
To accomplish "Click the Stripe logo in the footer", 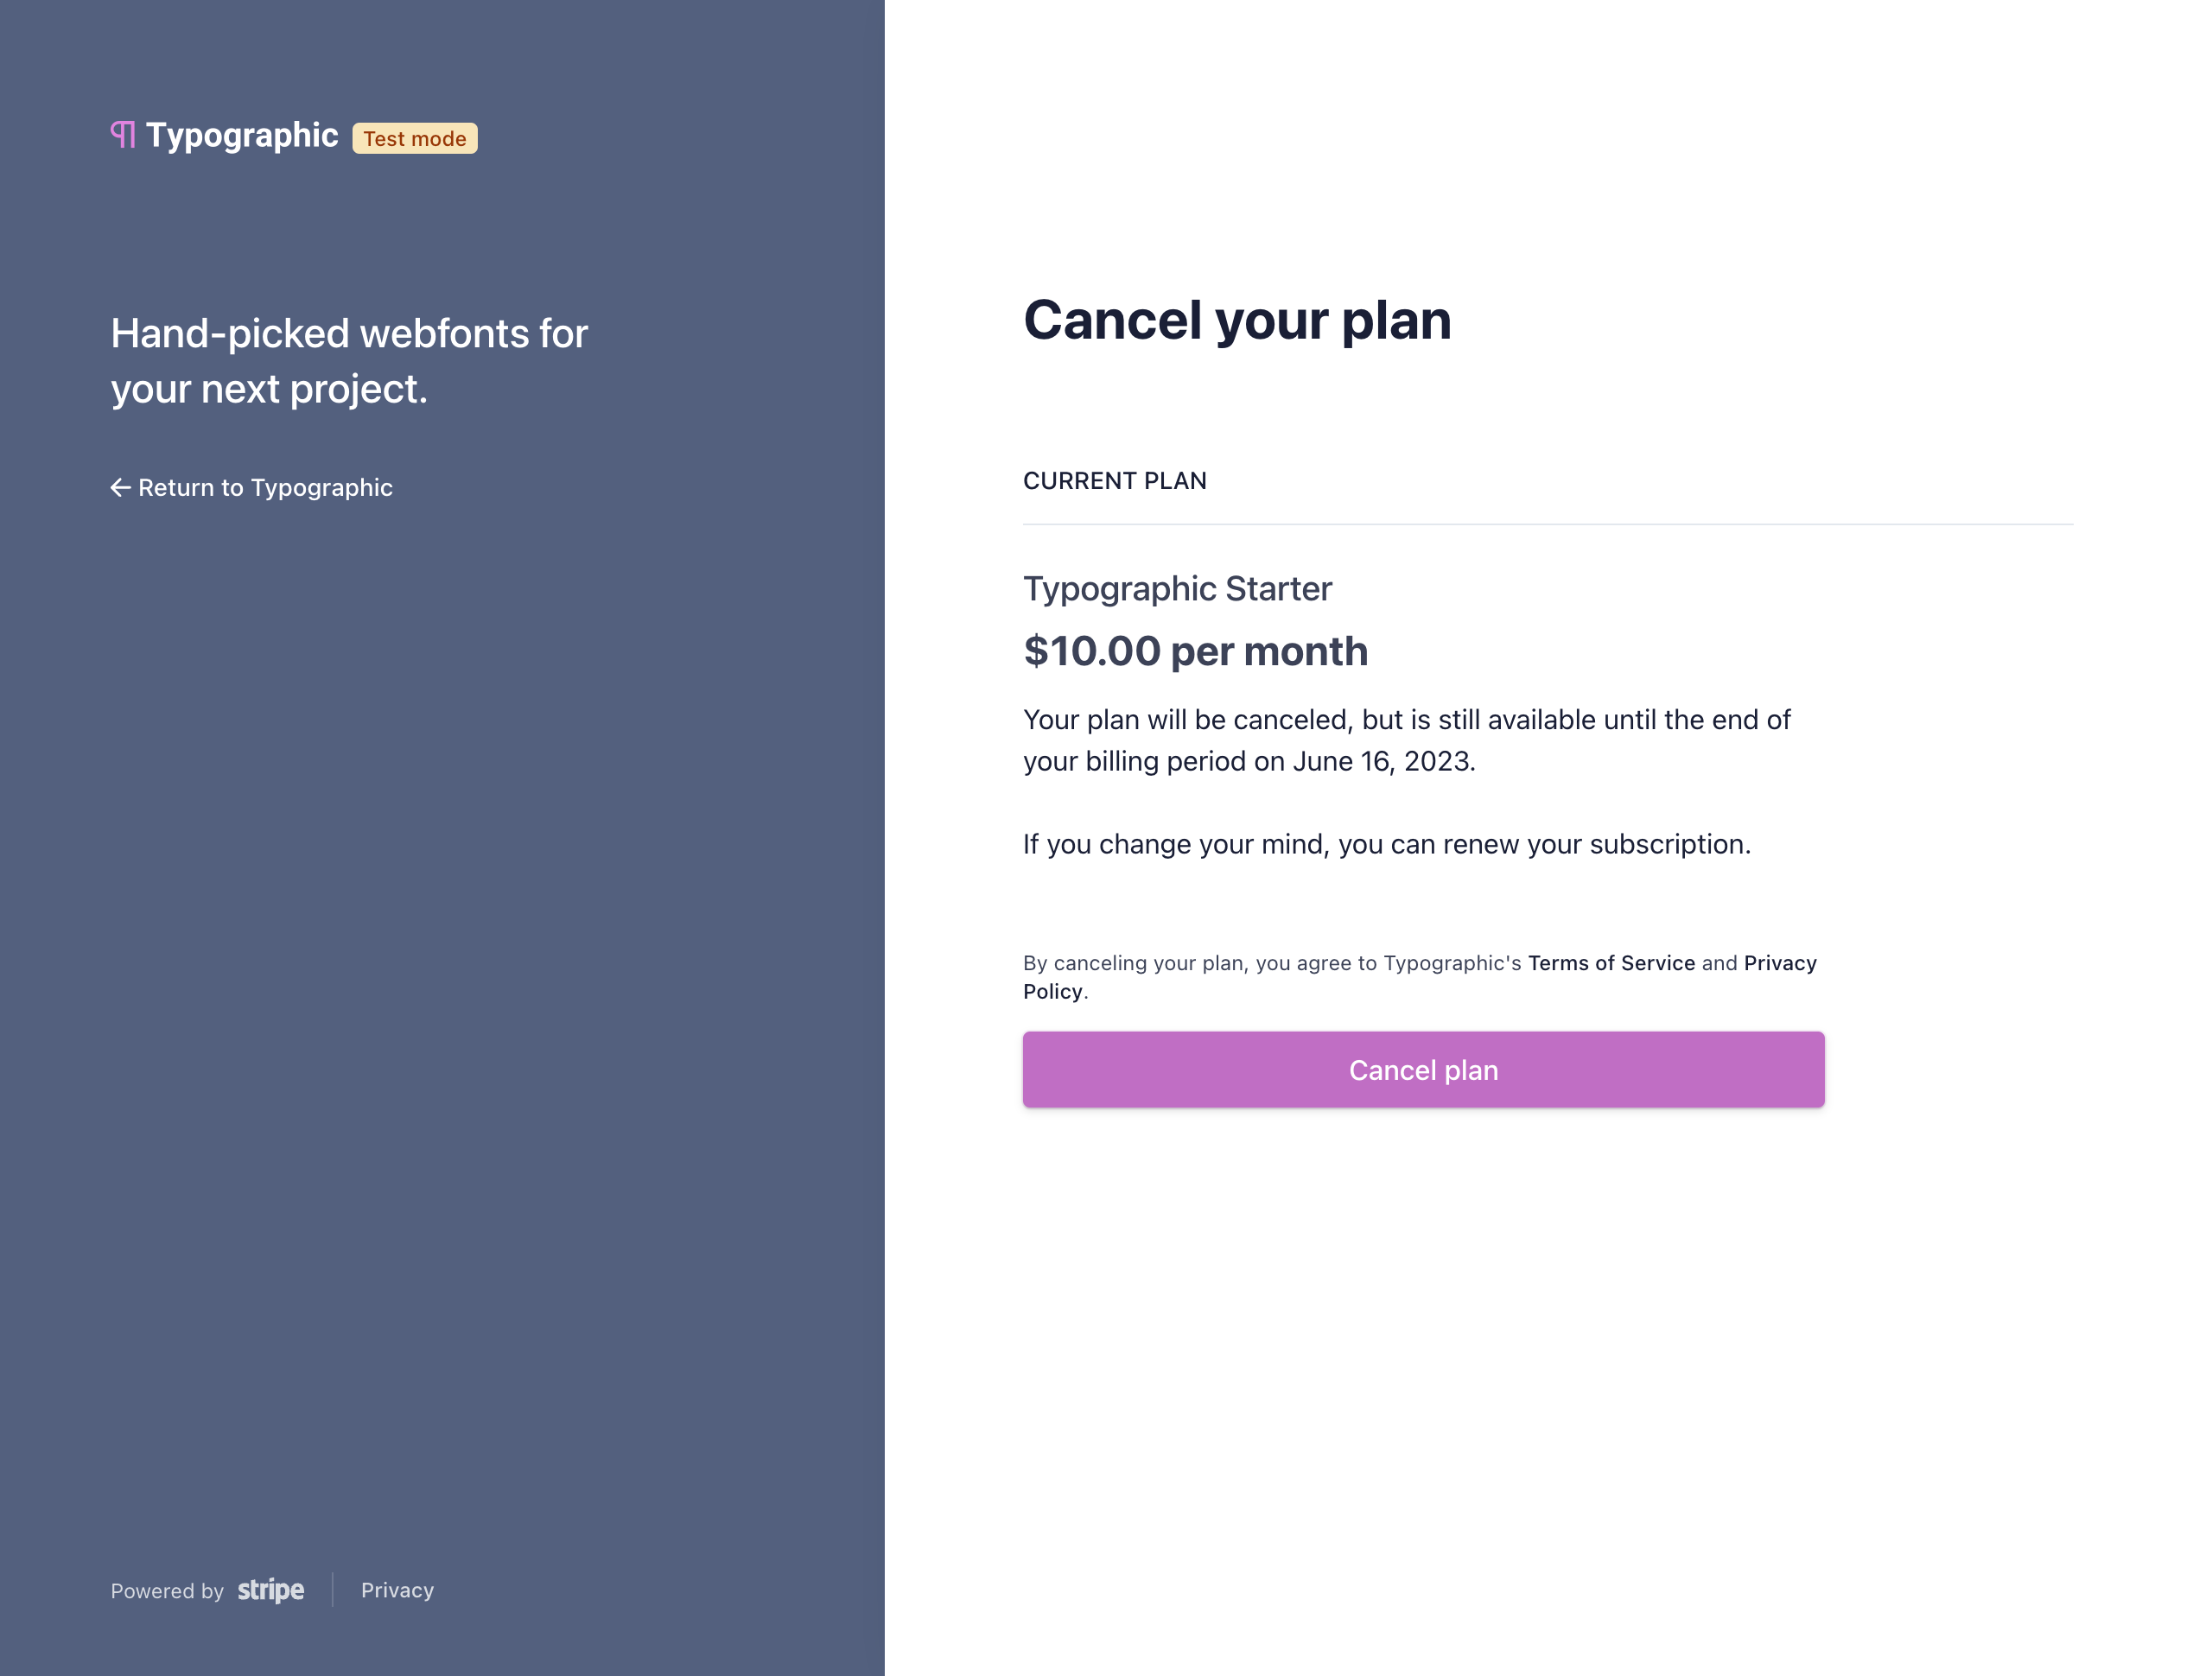I will tap(270, 1590).
